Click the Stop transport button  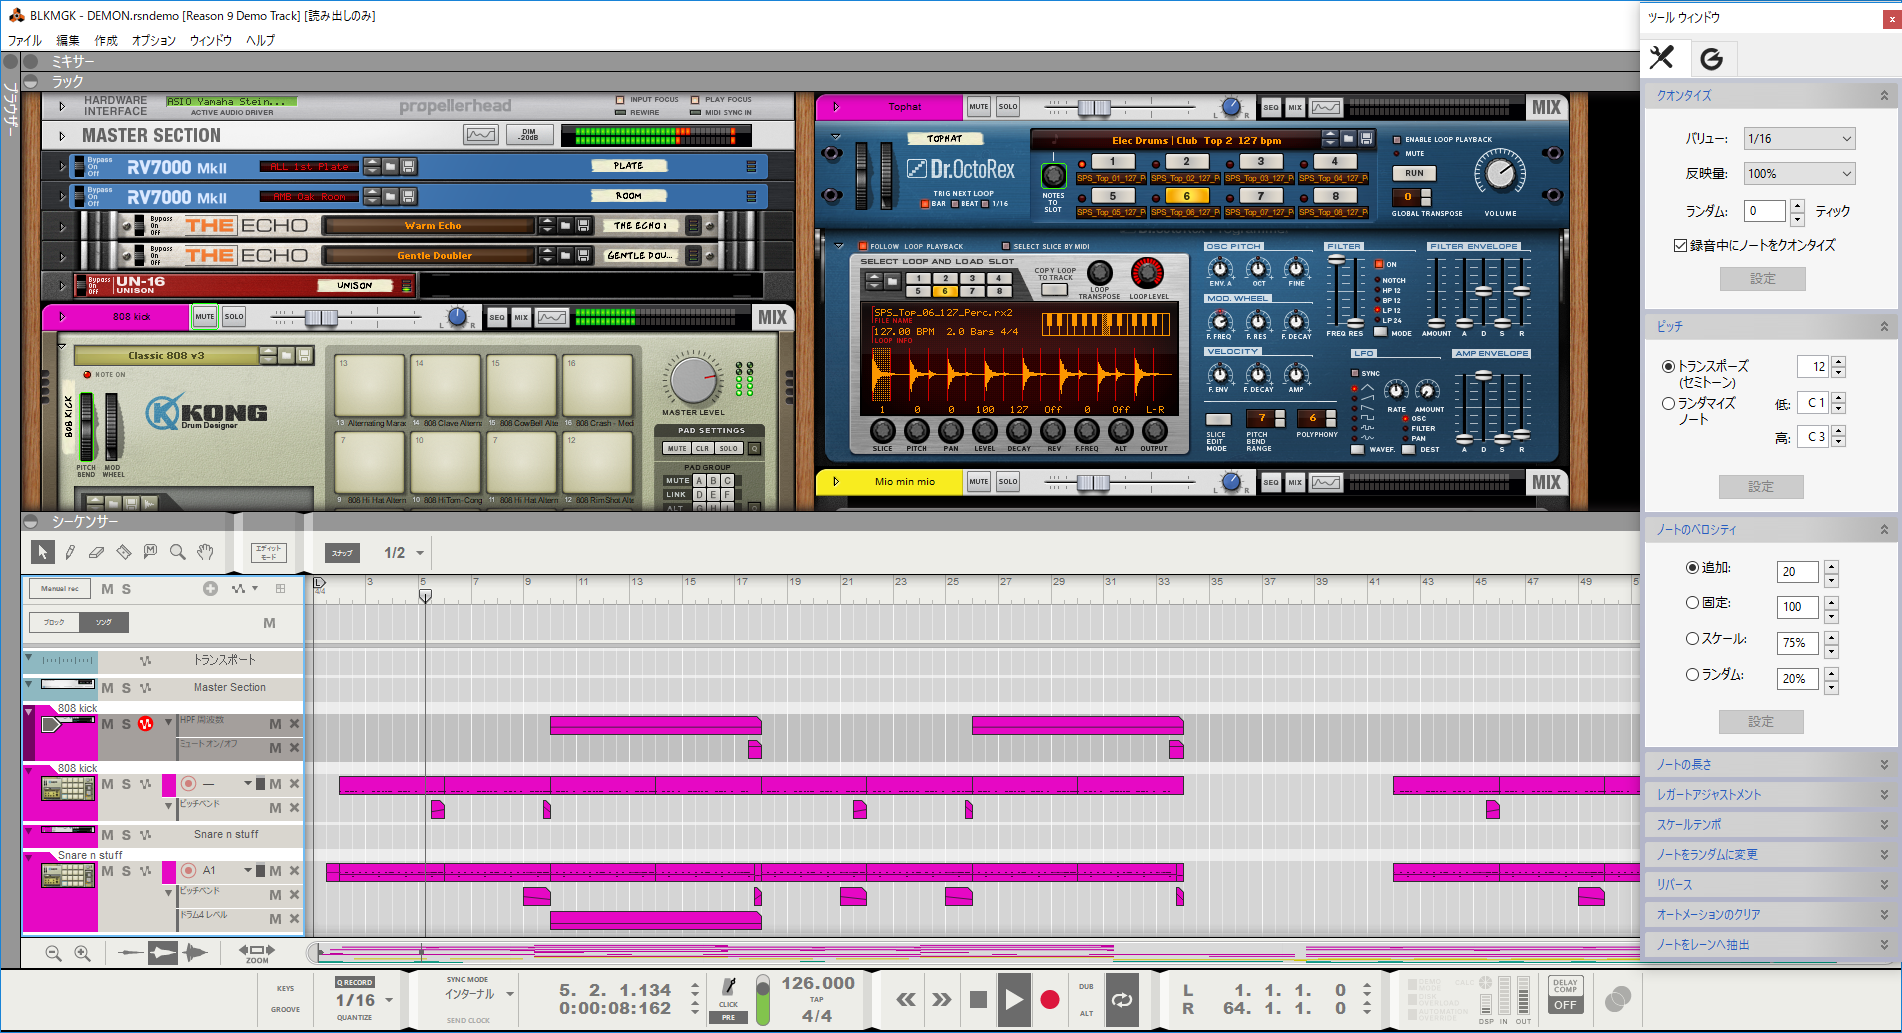[x=978, y=999]
